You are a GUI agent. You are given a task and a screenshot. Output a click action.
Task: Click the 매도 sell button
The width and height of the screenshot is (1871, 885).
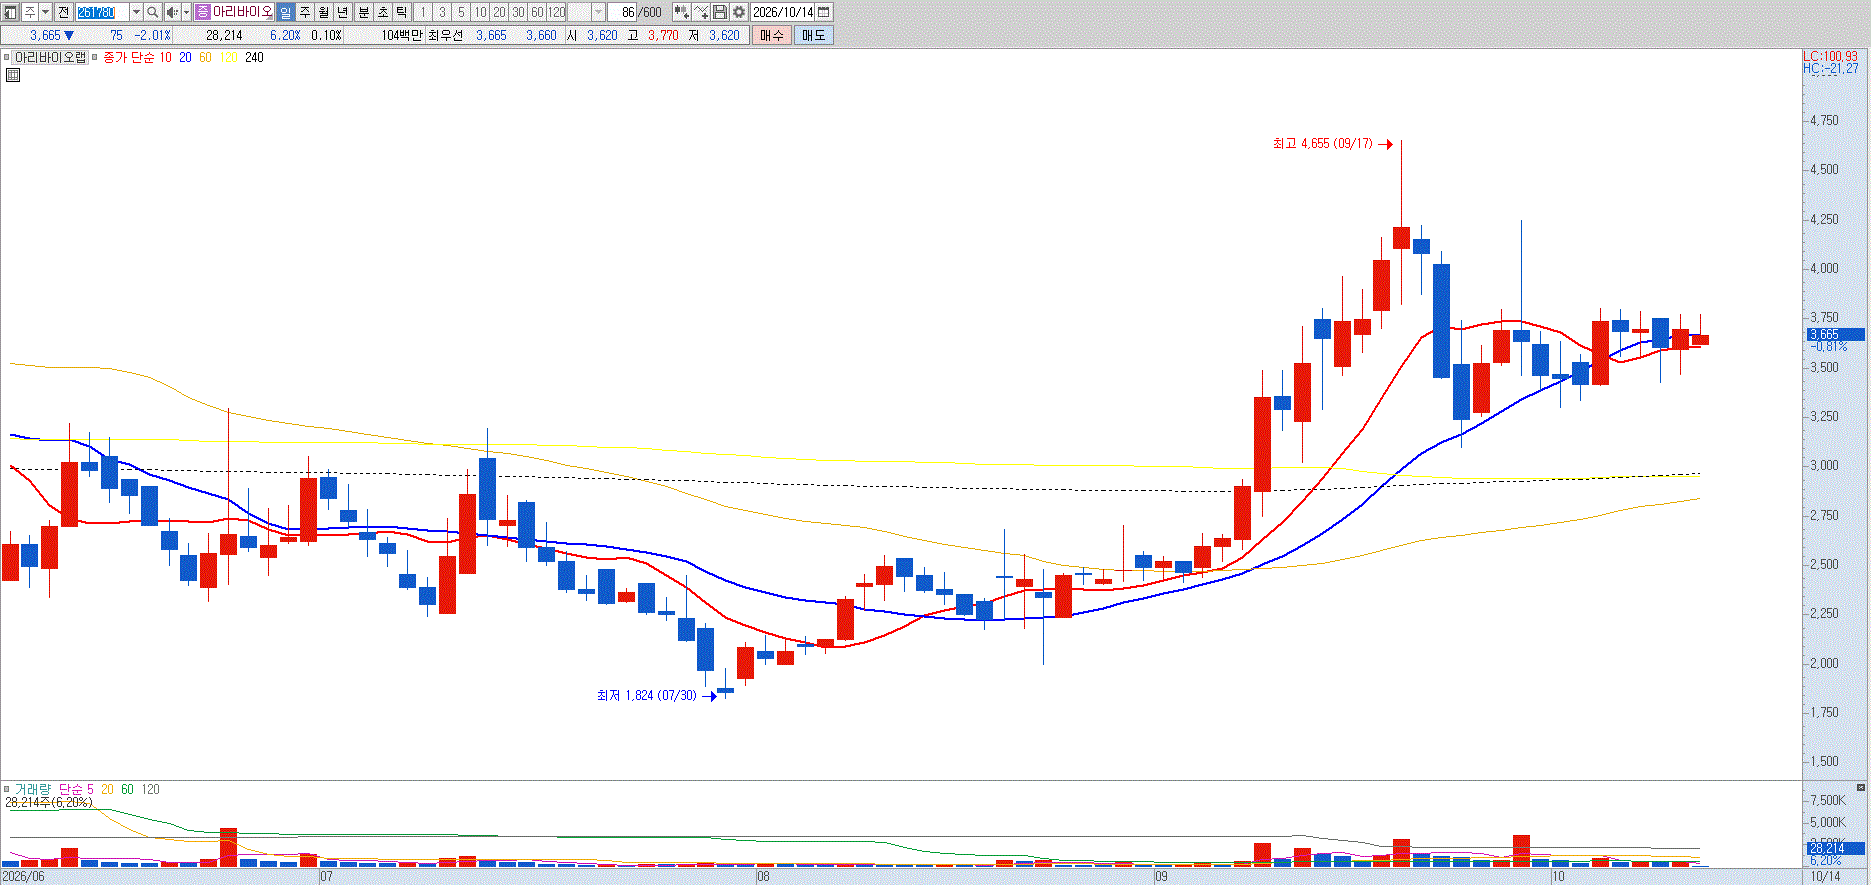click(813, 35)
